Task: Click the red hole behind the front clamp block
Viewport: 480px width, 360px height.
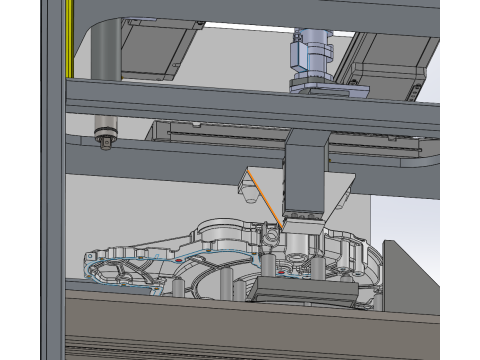Action: pyautogui.click(x=281, y=272)
